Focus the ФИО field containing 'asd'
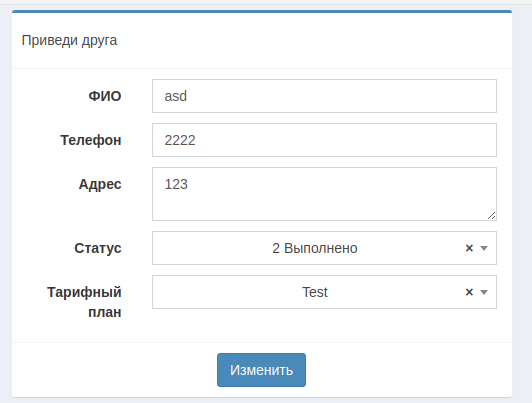The width and height of the screenshot is (532, 403). (x=324, y=96)
